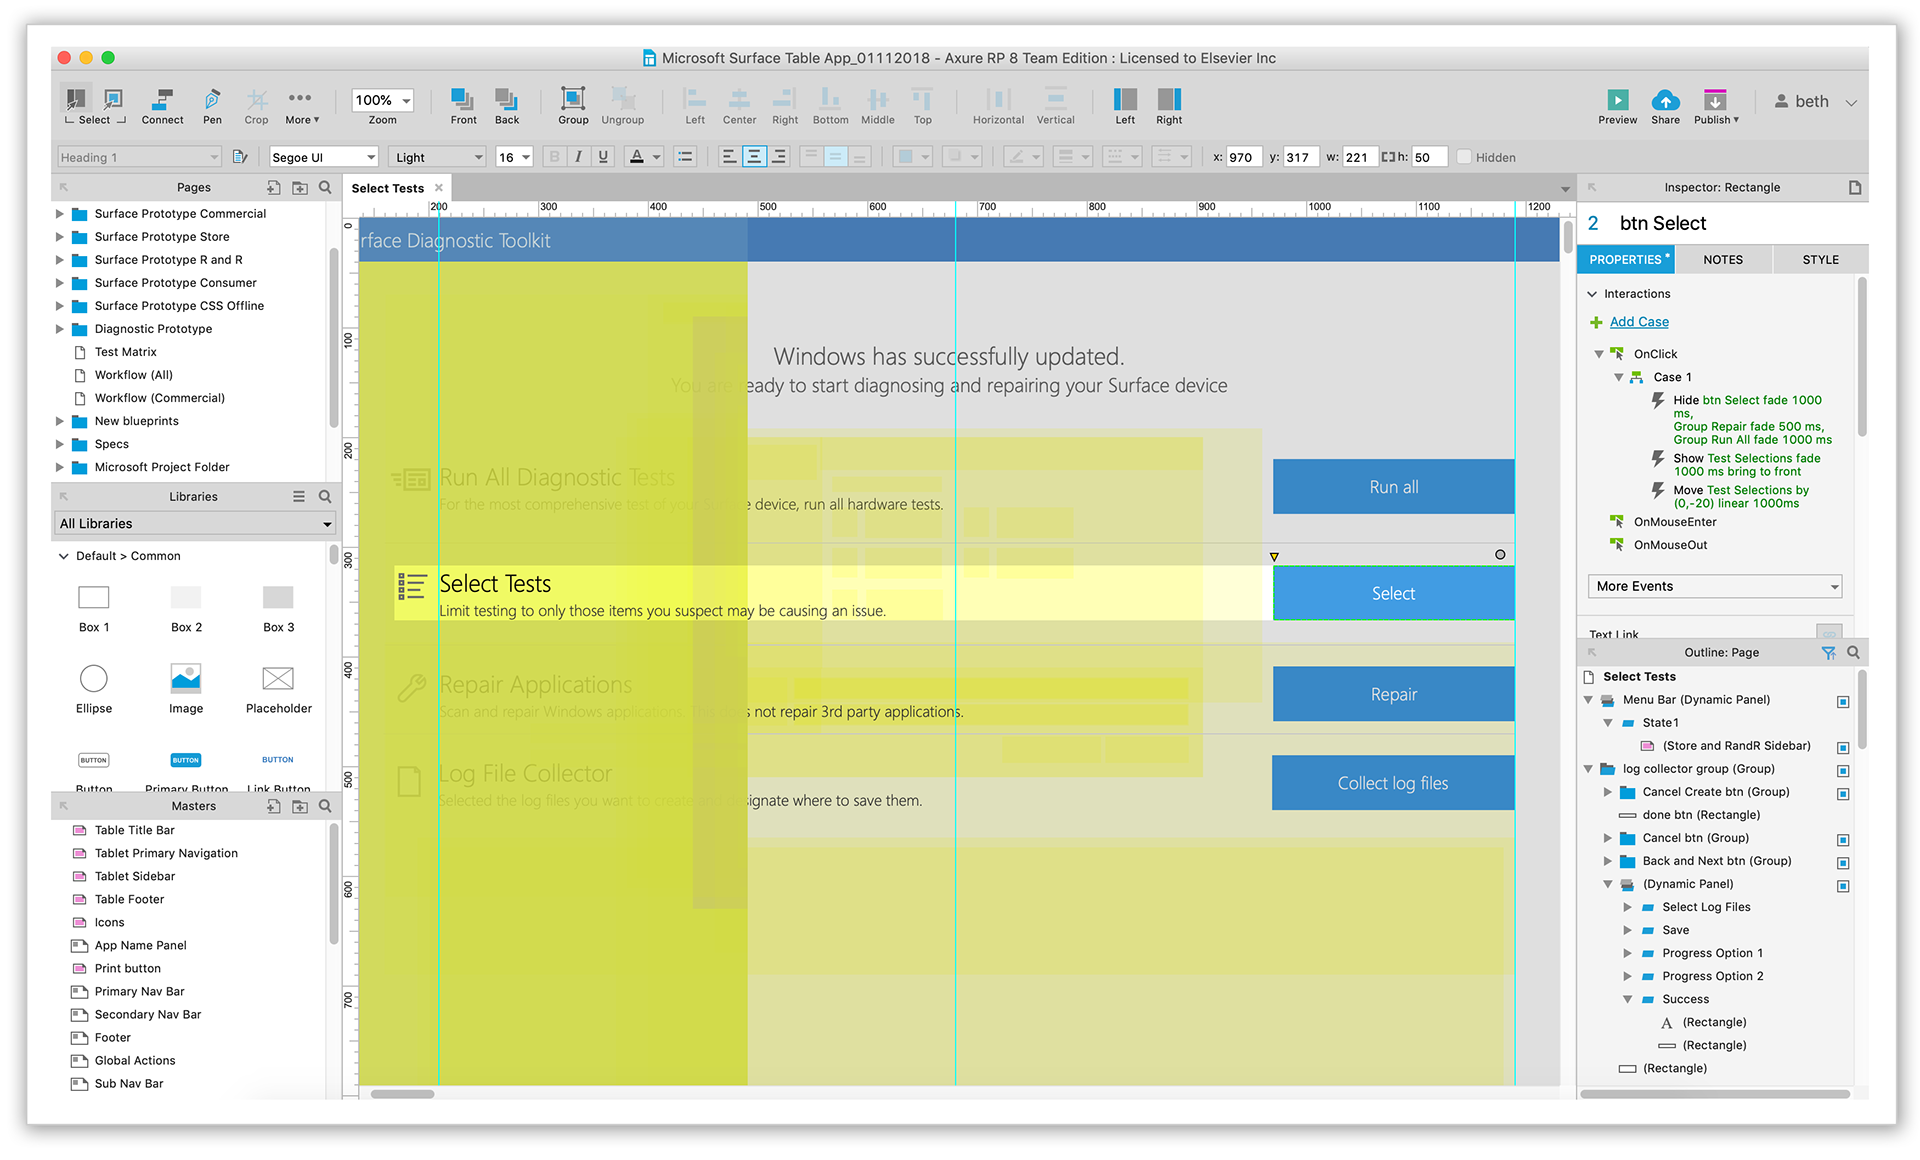Toggle visibility box for Cancel btn group
This screenshot has height=1160, width=1920.
(x=1843, y=840)
